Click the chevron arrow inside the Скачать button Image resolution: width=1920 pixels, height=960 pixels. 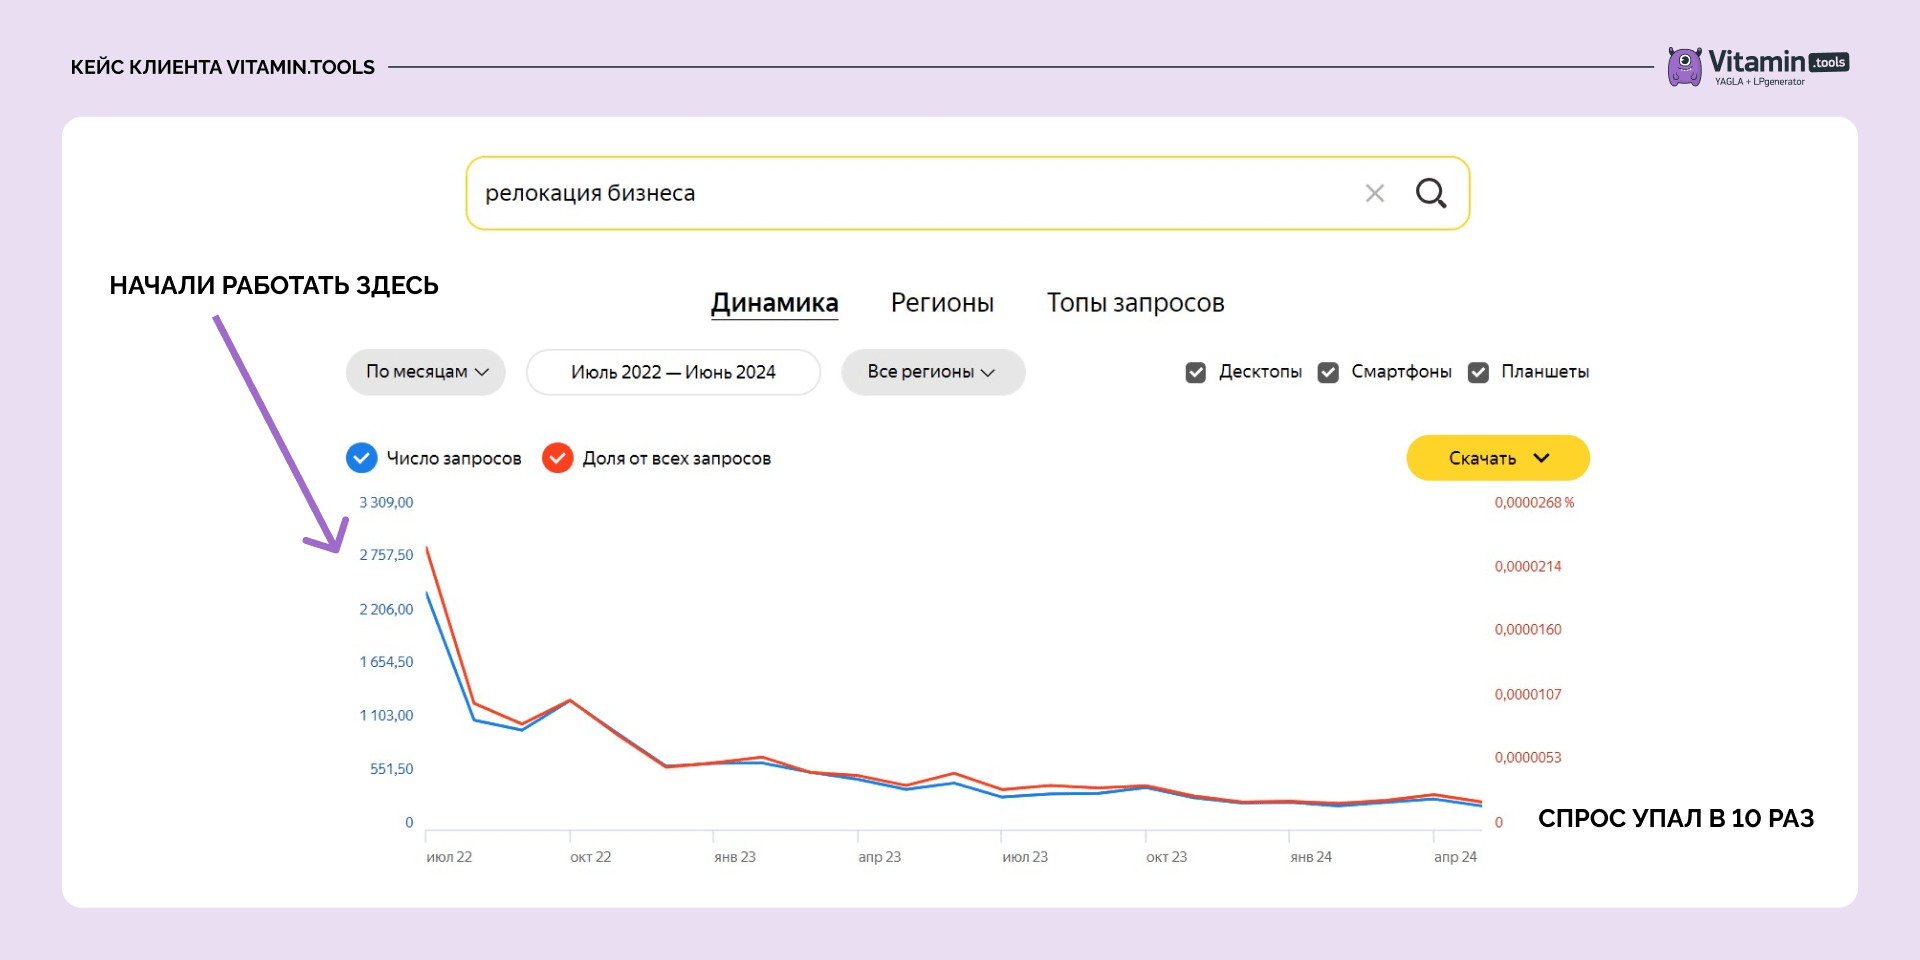coord(1541,458)
